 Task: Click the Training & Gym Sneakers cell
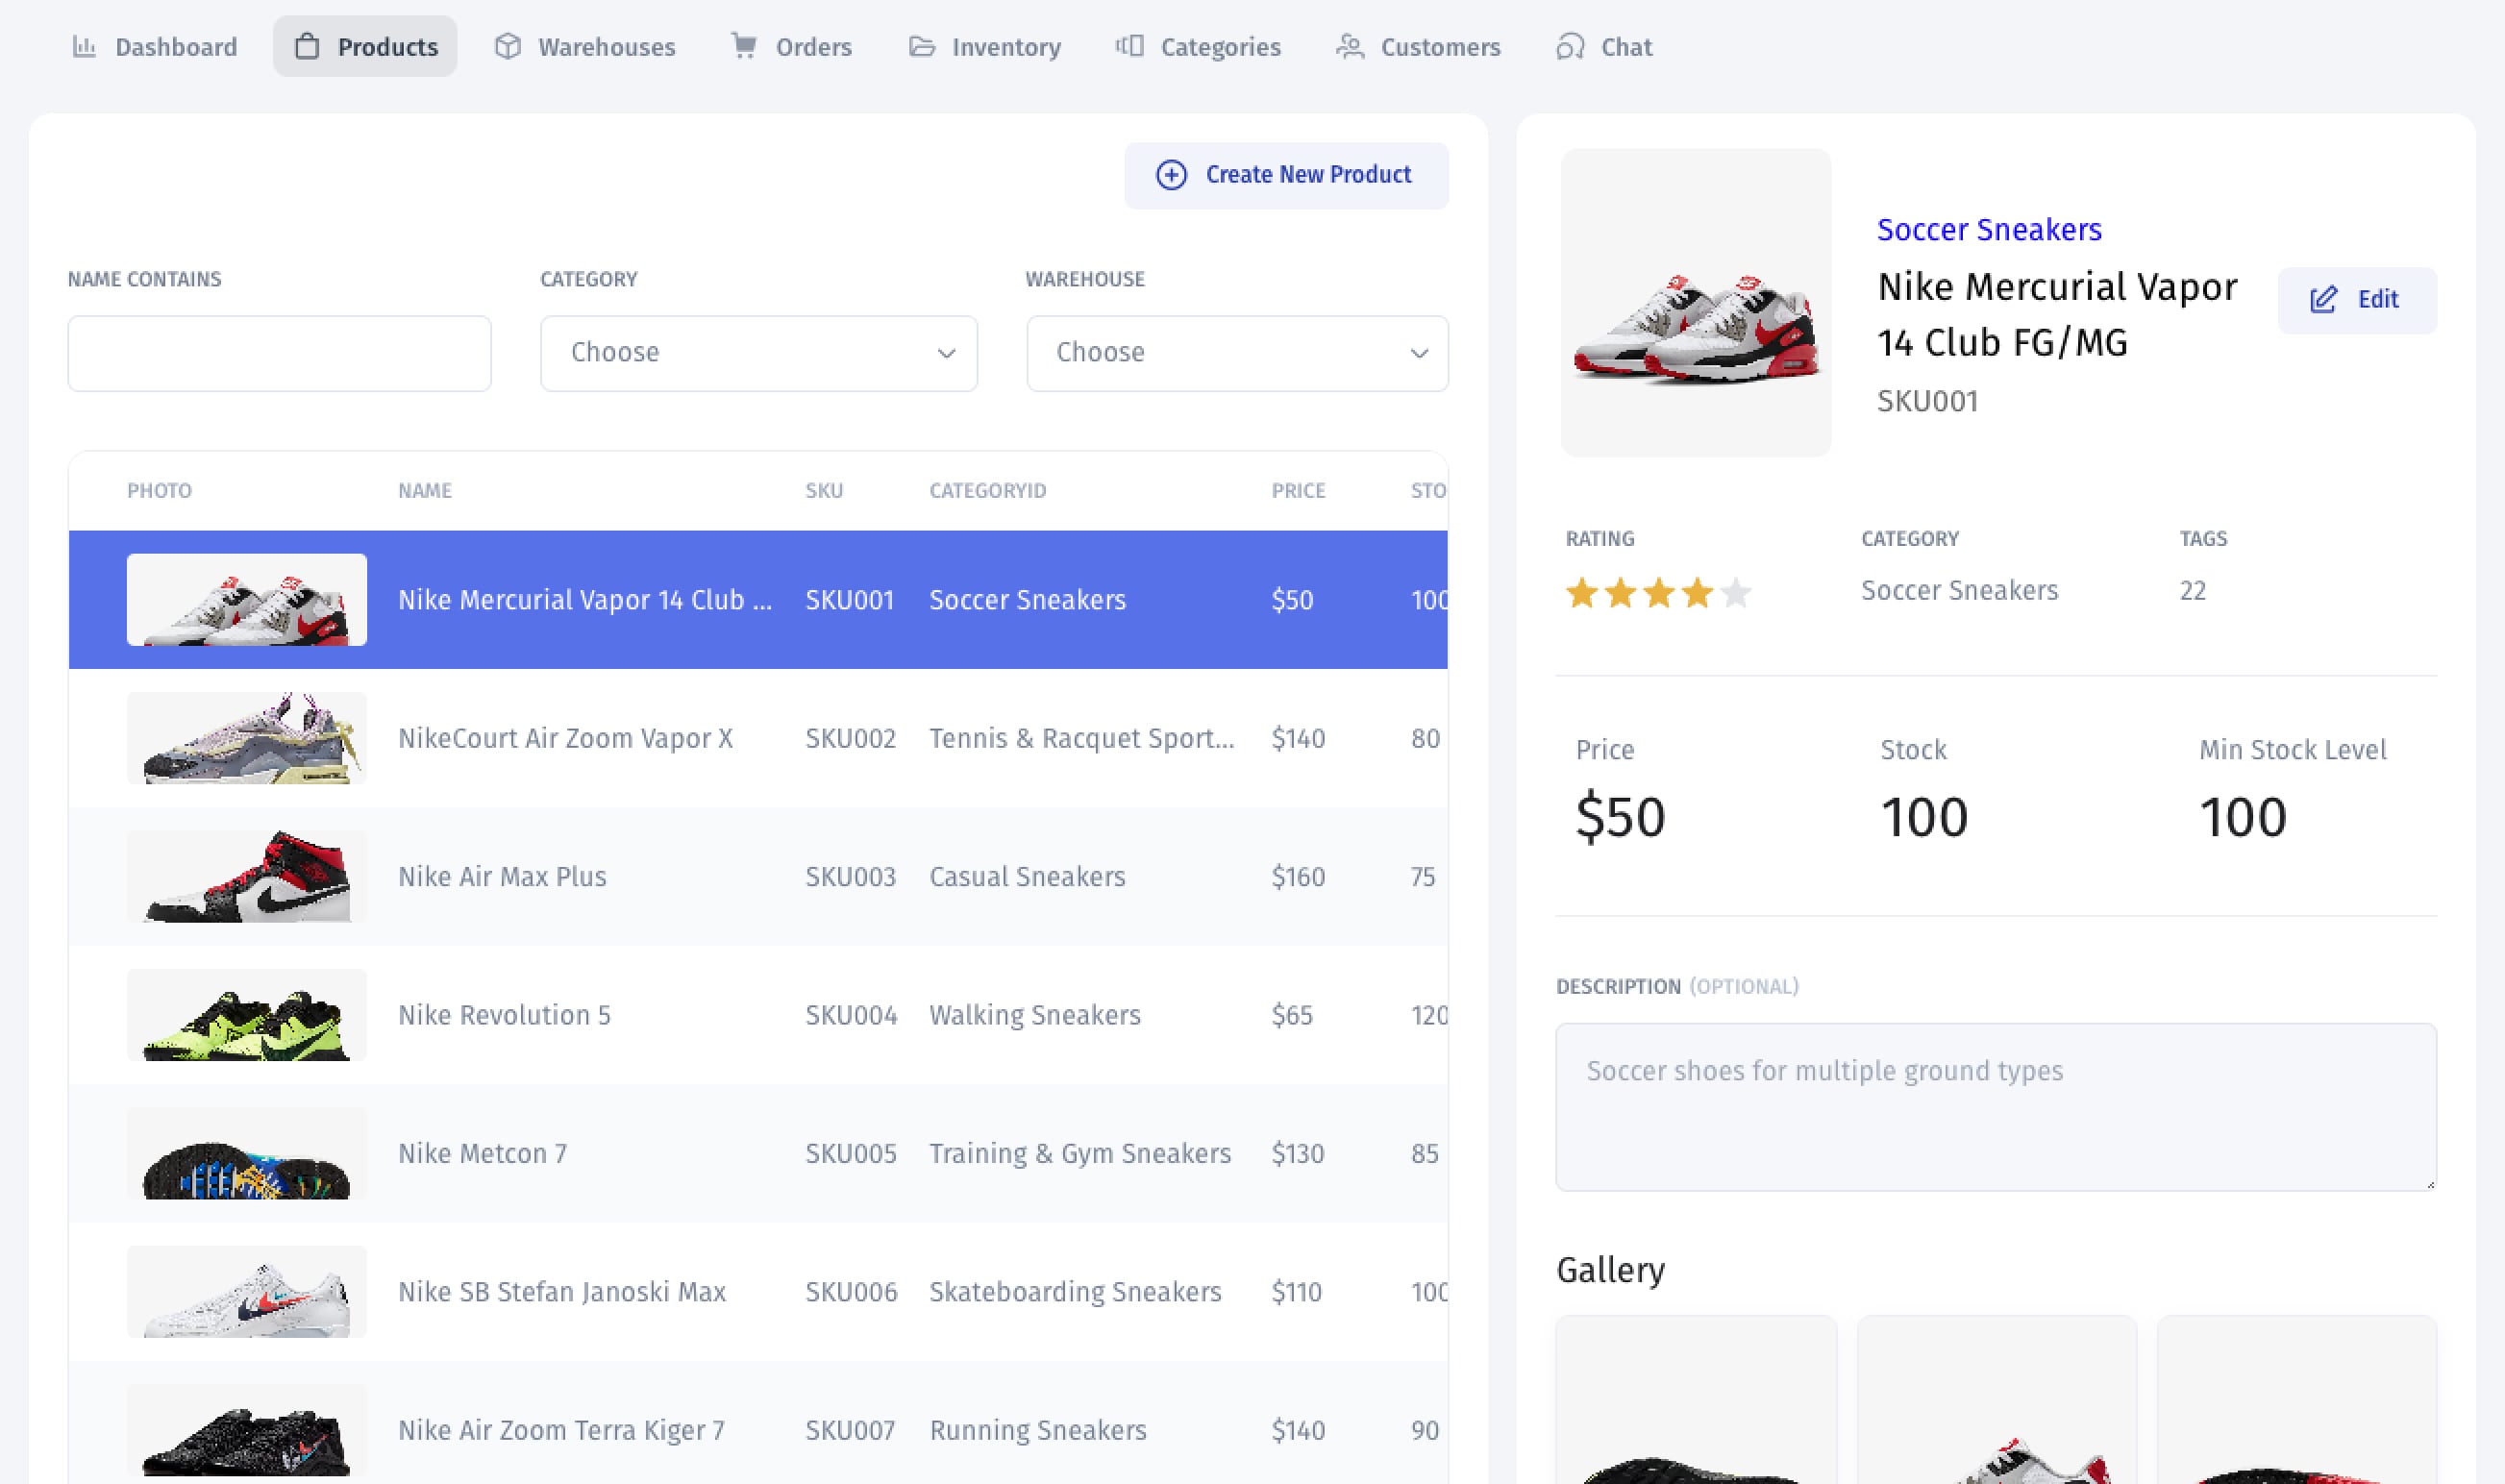tap(1080, 1153)
